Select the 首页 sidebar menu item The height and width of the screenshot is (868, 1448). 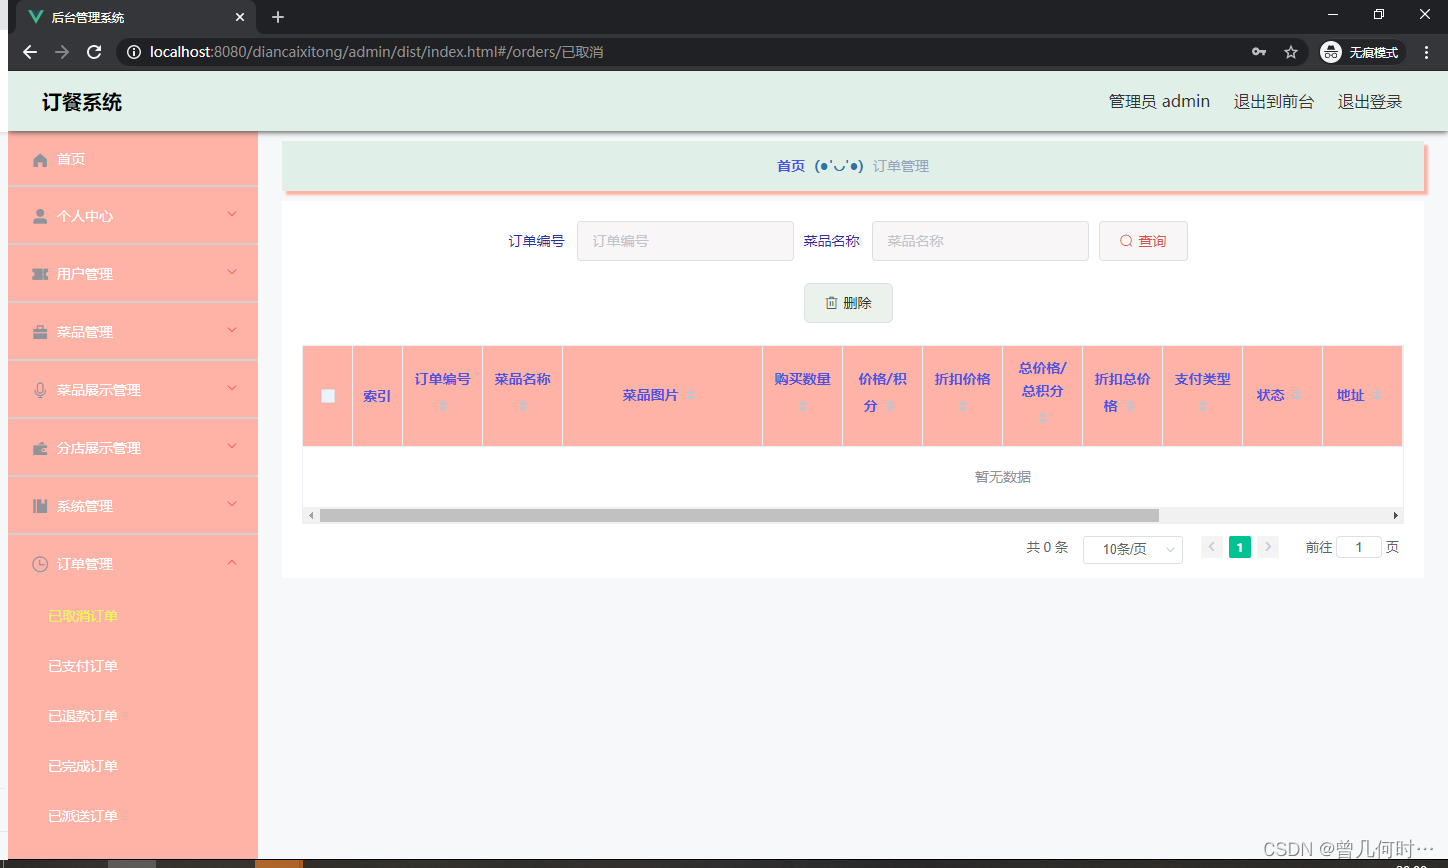tap(133, 160)
